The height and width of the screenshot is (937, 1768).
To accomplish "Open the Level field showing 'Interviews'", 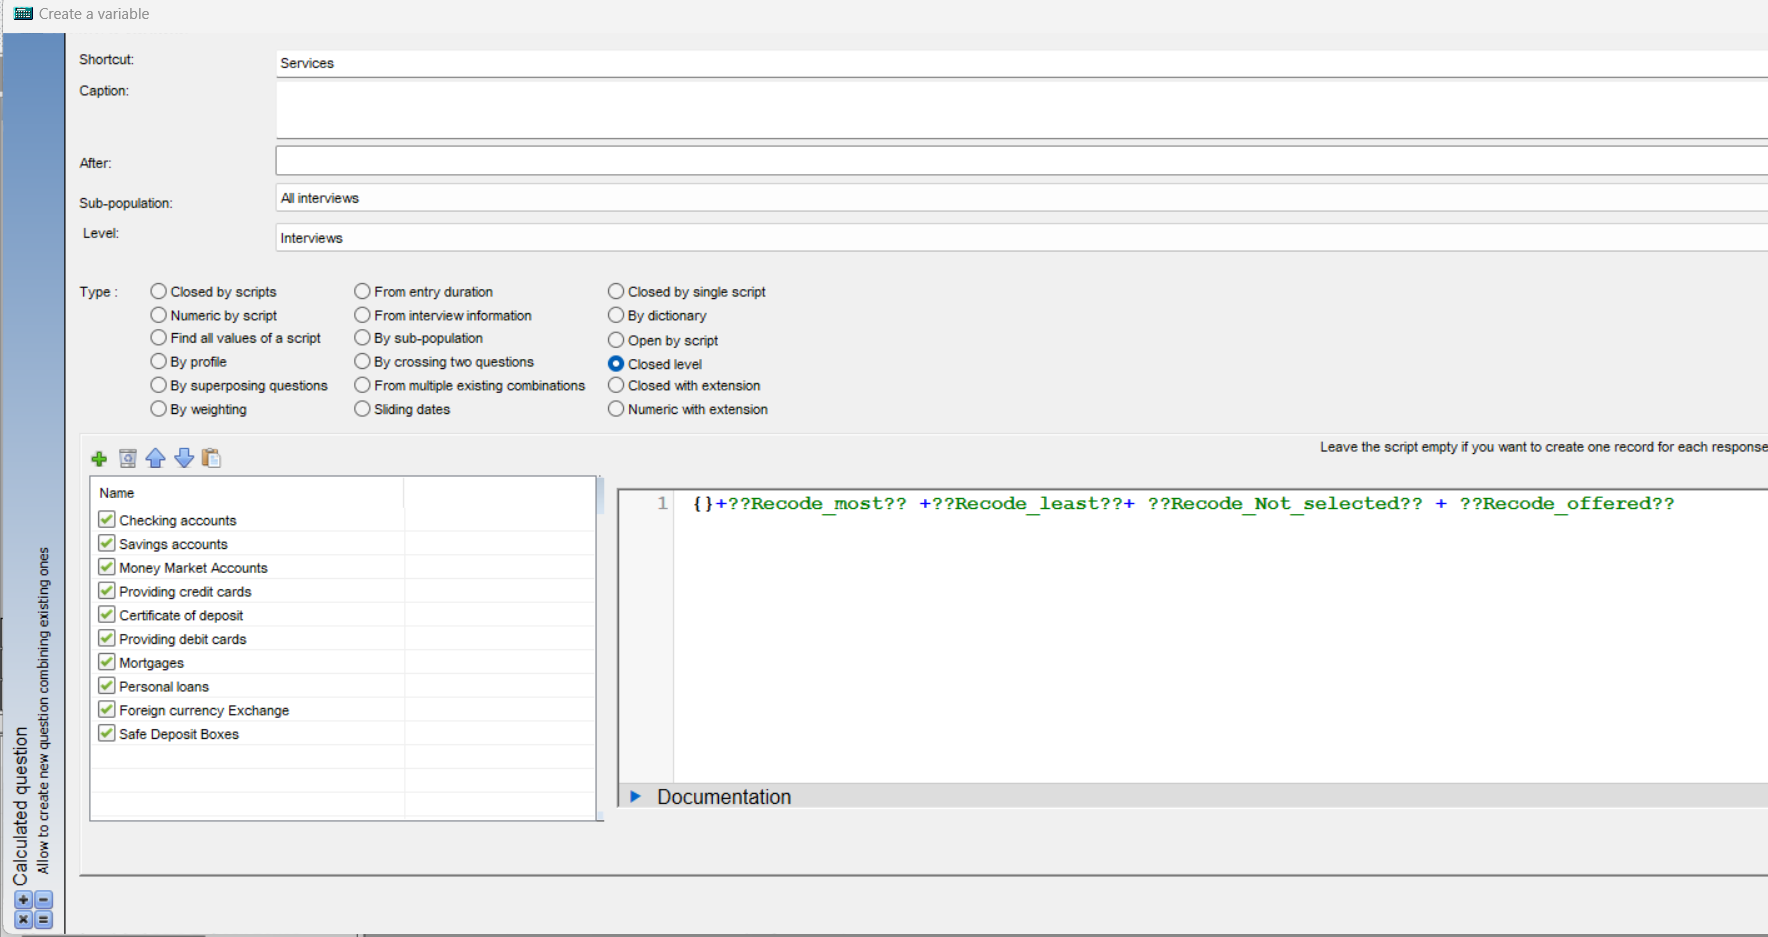I will 700,237.
